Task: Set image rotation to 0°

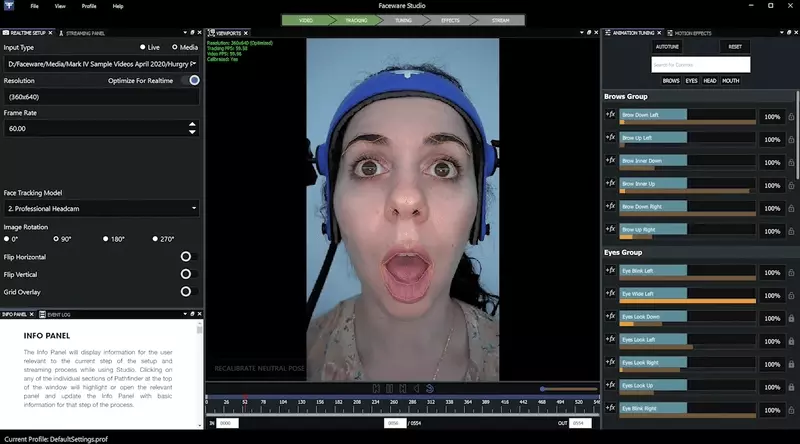Action: pyautogui.click(x=7, y=239)
